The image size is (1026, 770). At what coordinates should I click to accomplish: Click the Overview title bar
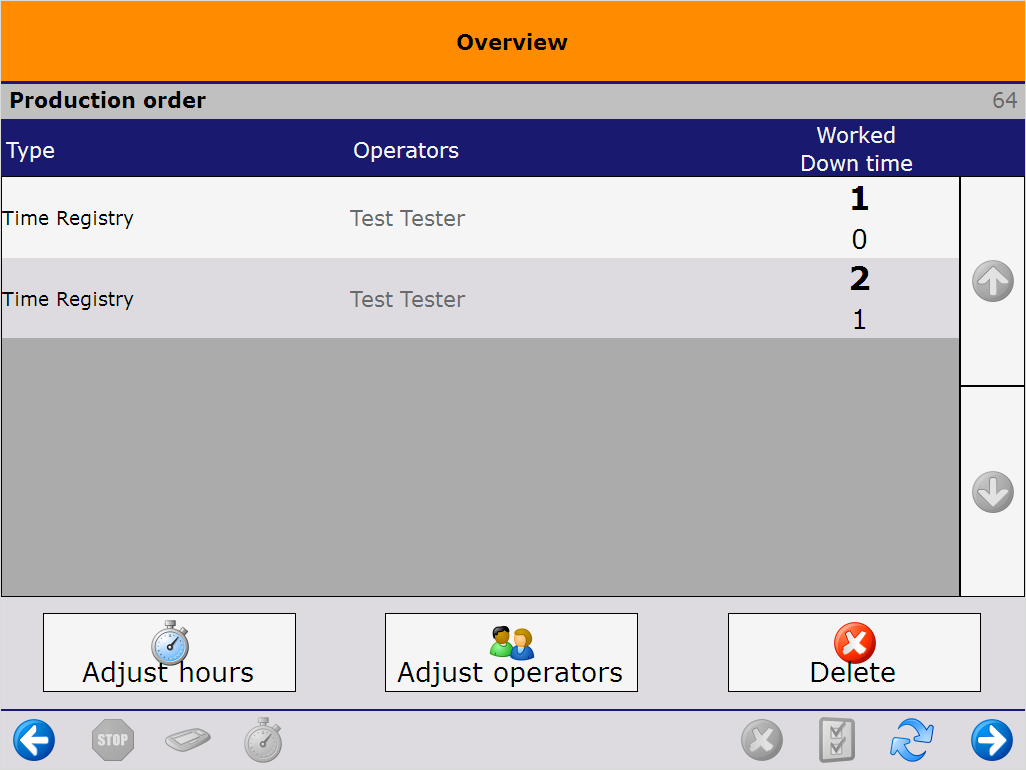[x=512, y=42]
